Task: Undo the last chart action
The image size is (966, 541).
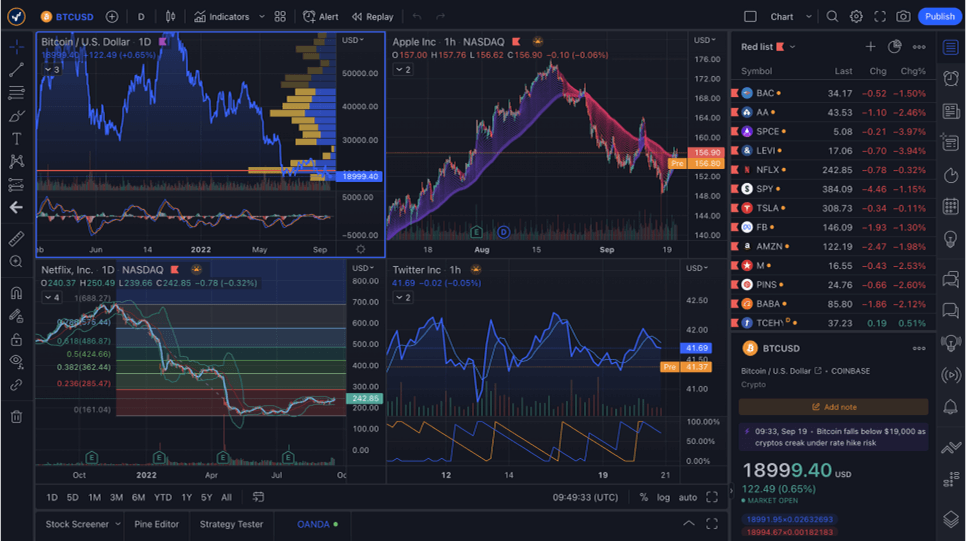Action: click(x=417, y=17)
